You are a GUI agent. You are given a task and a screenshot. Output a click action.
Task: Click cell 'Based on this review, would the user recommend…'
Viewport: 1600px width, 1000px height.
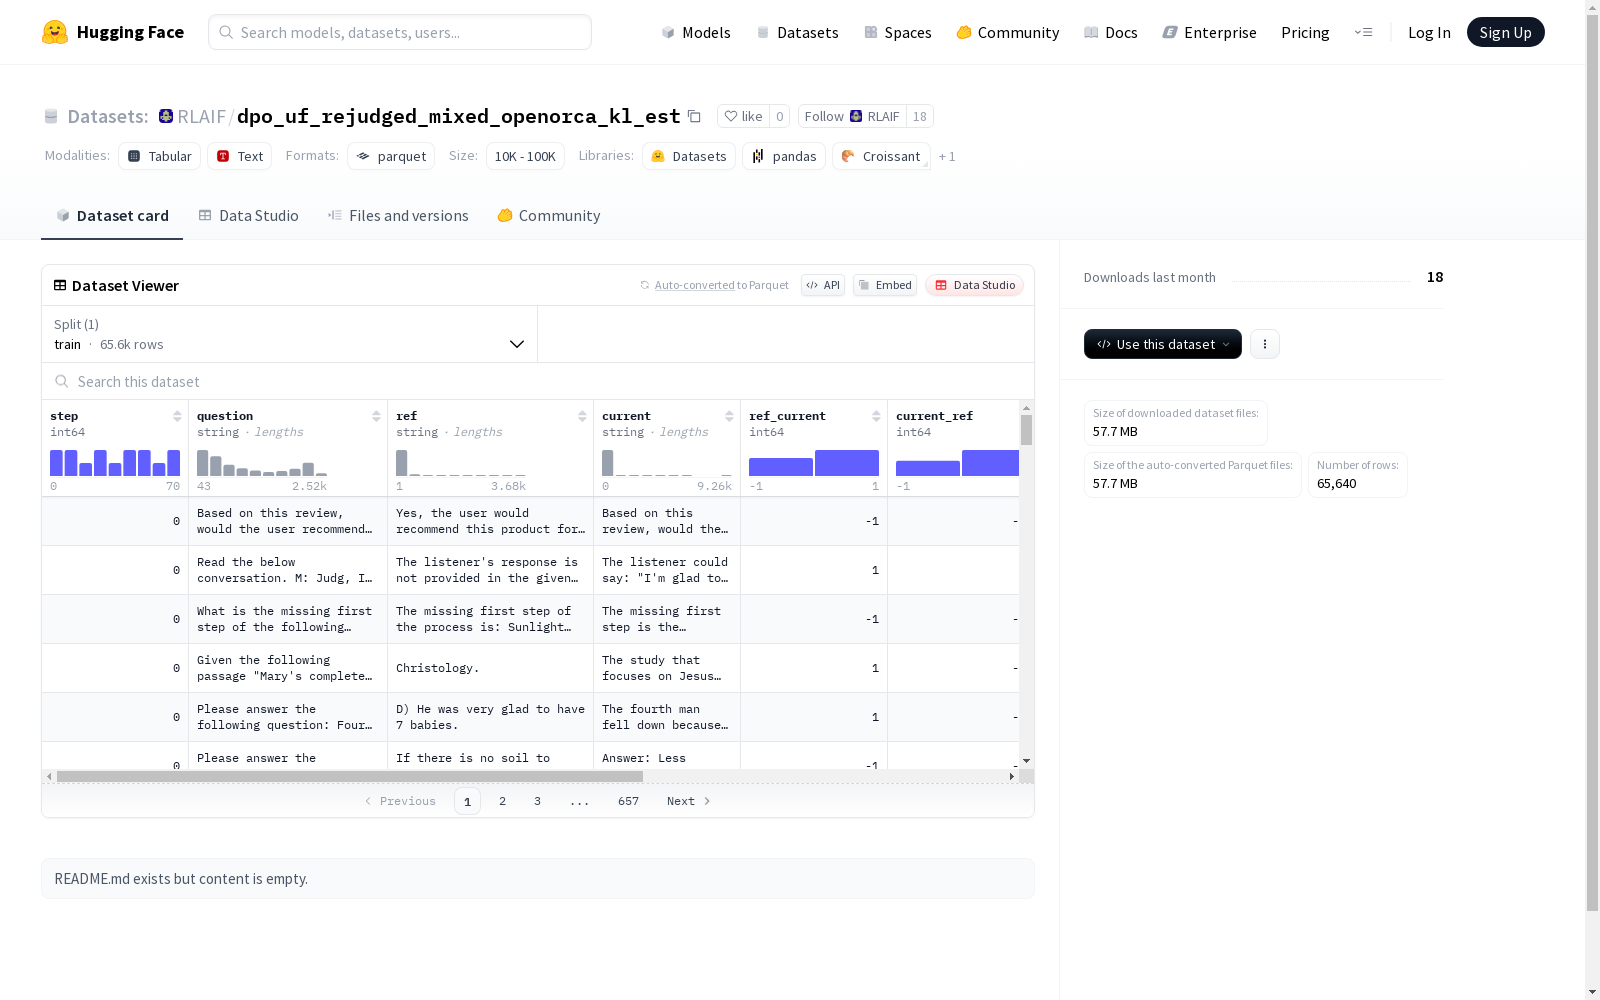coord(288,521)
